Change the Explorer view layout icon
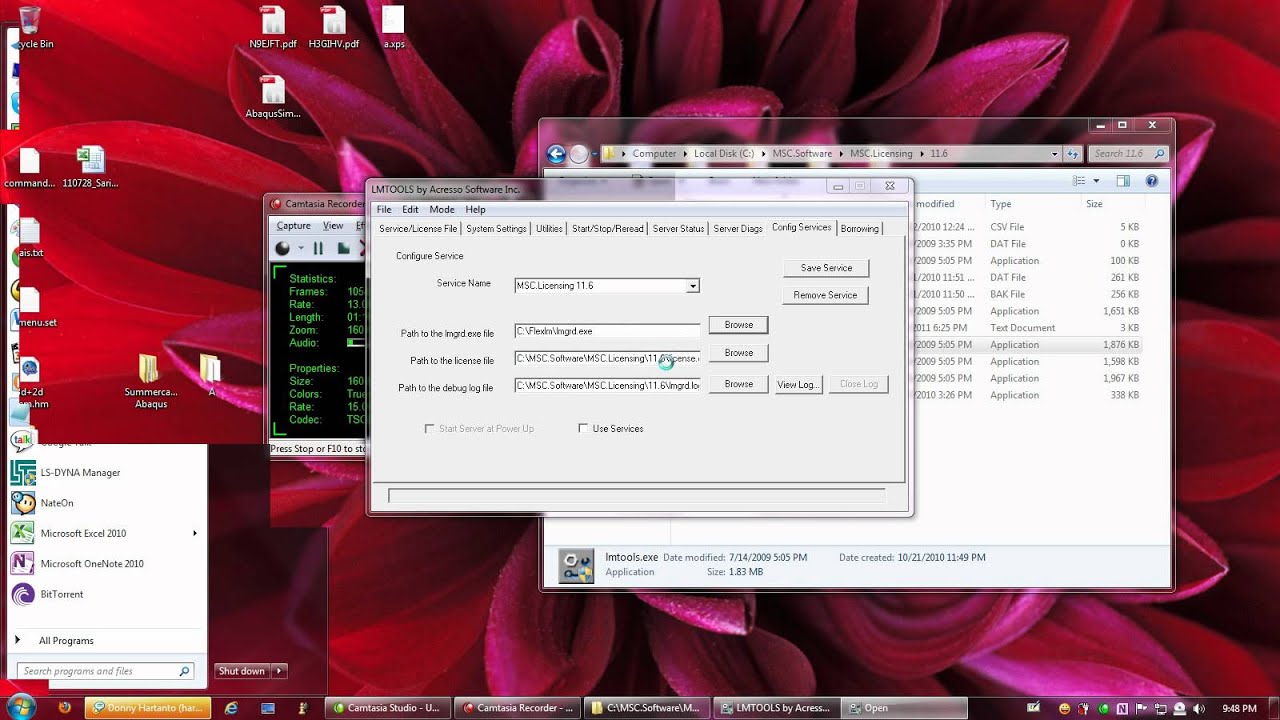The height and width of the screenshot is (720, 1280). 1079,181
